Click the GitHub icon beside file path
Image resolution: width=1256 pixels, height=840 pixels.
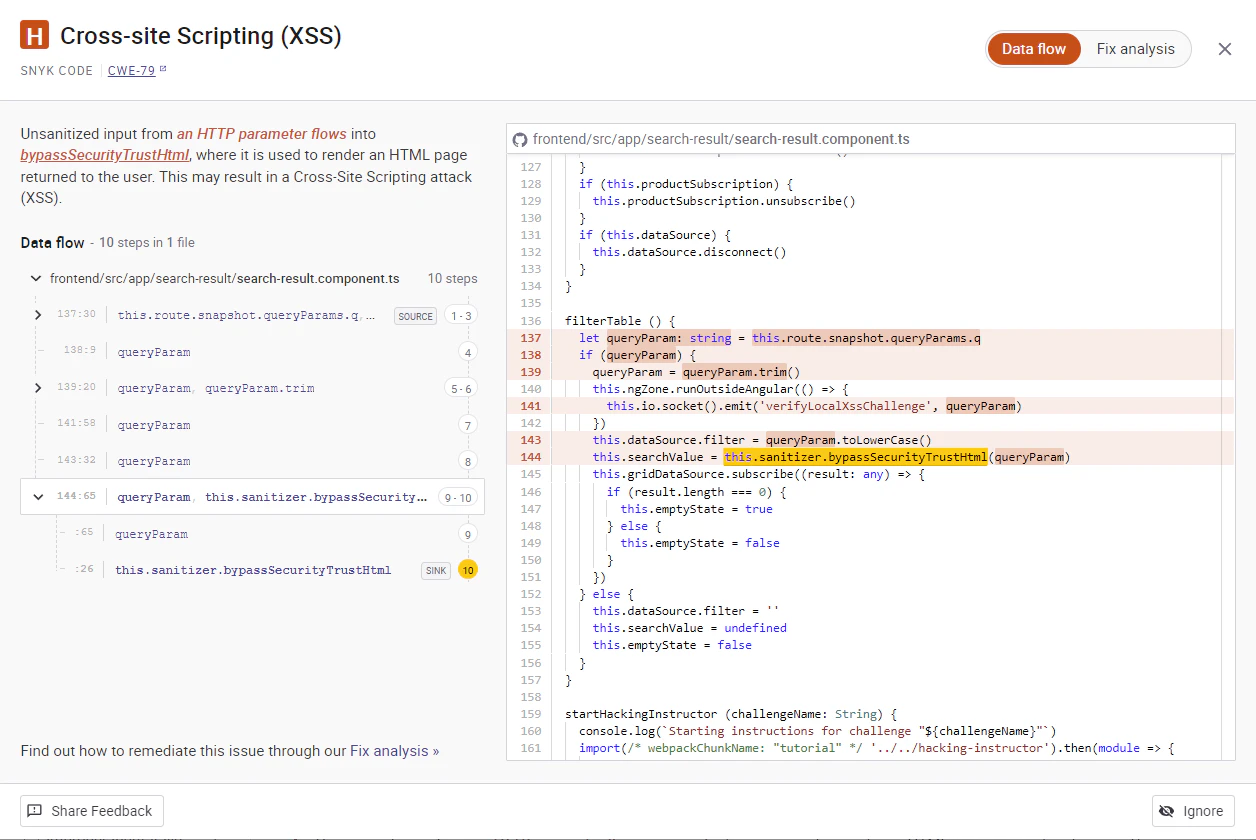(520, 140)
